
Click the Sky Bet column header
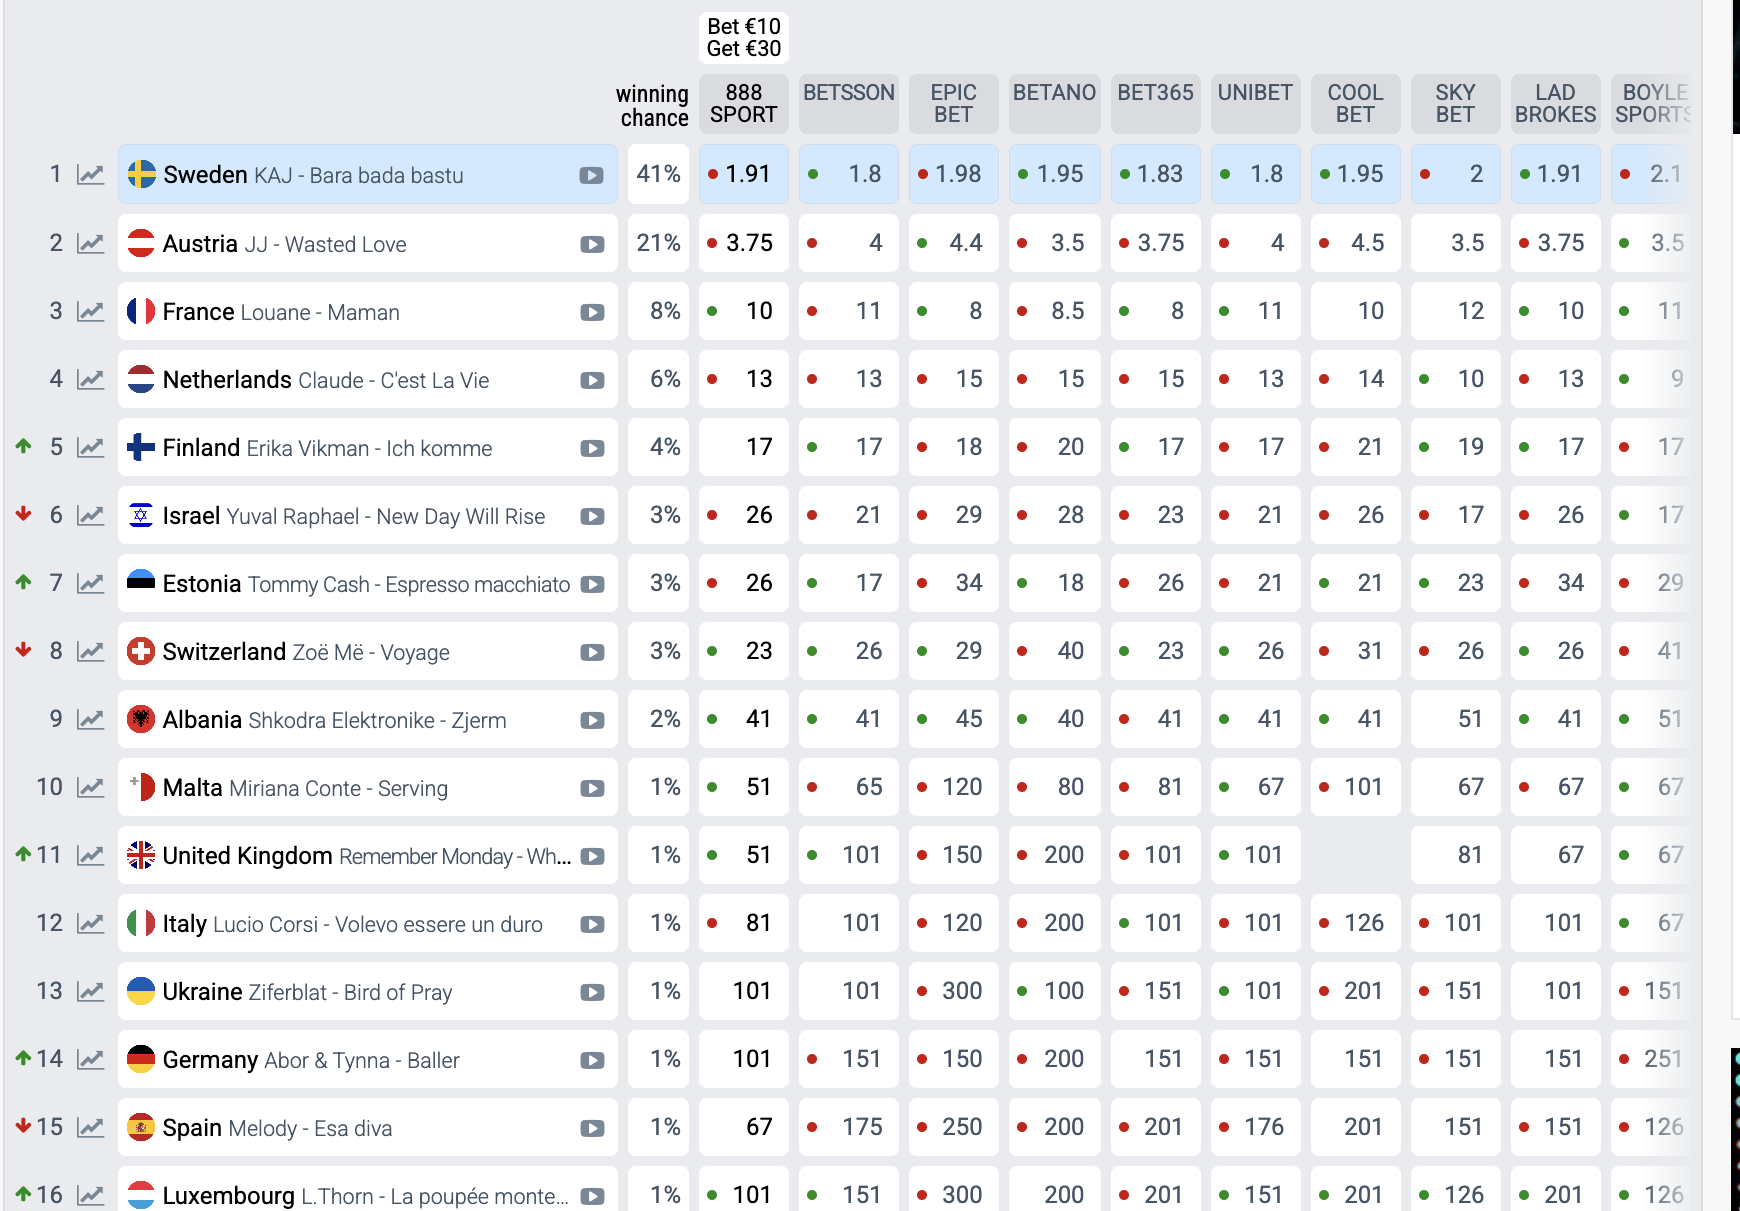tap(1455, 104)
